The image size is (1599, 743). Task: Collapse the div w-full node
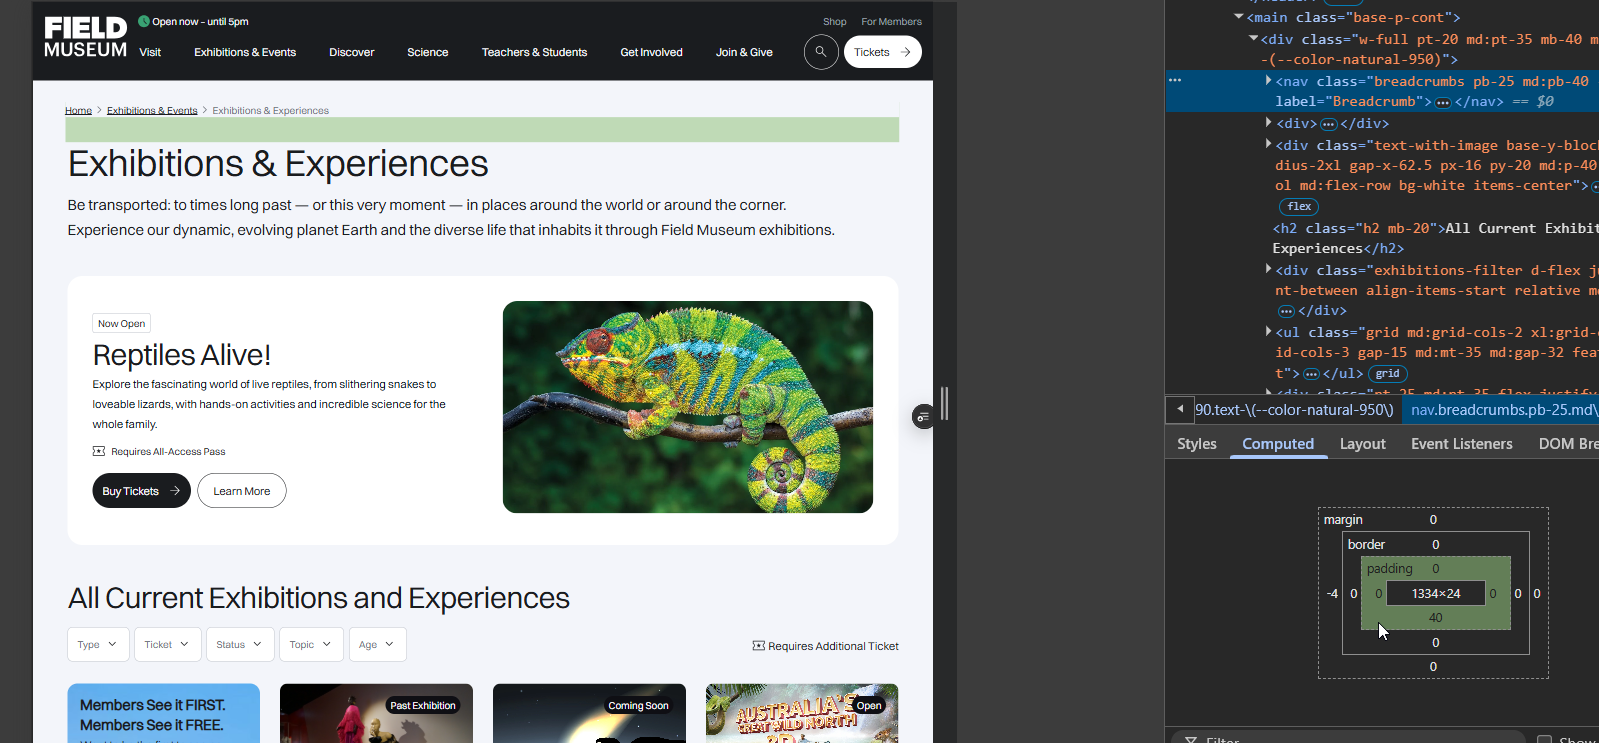point(1254,39)
